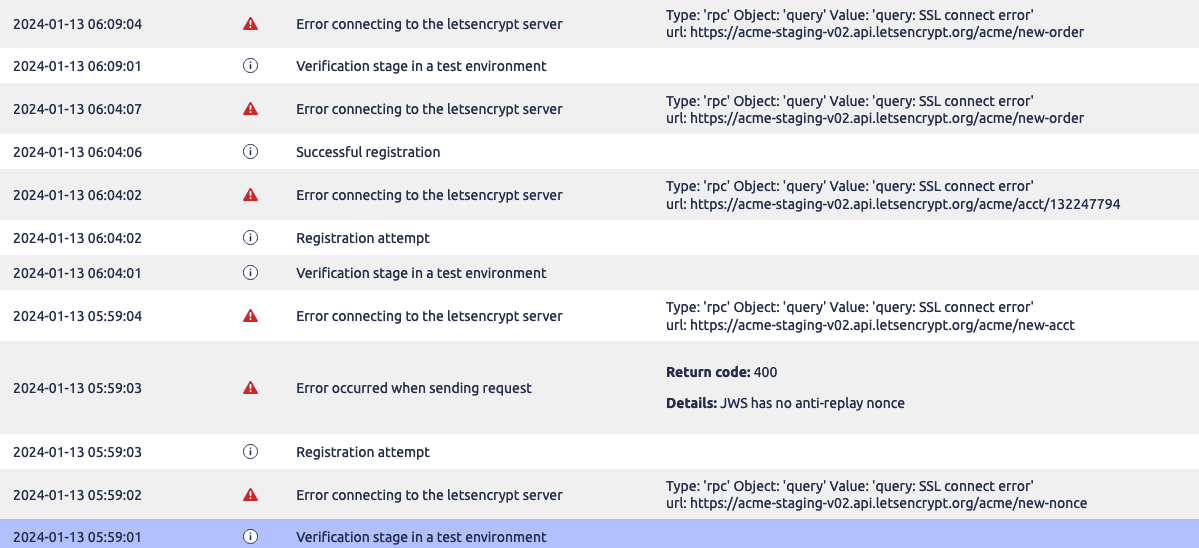Click the acme/new-acct URL text
This screenshot has width=1199, height=548.
pyautogui.click(x=870, y=325)
